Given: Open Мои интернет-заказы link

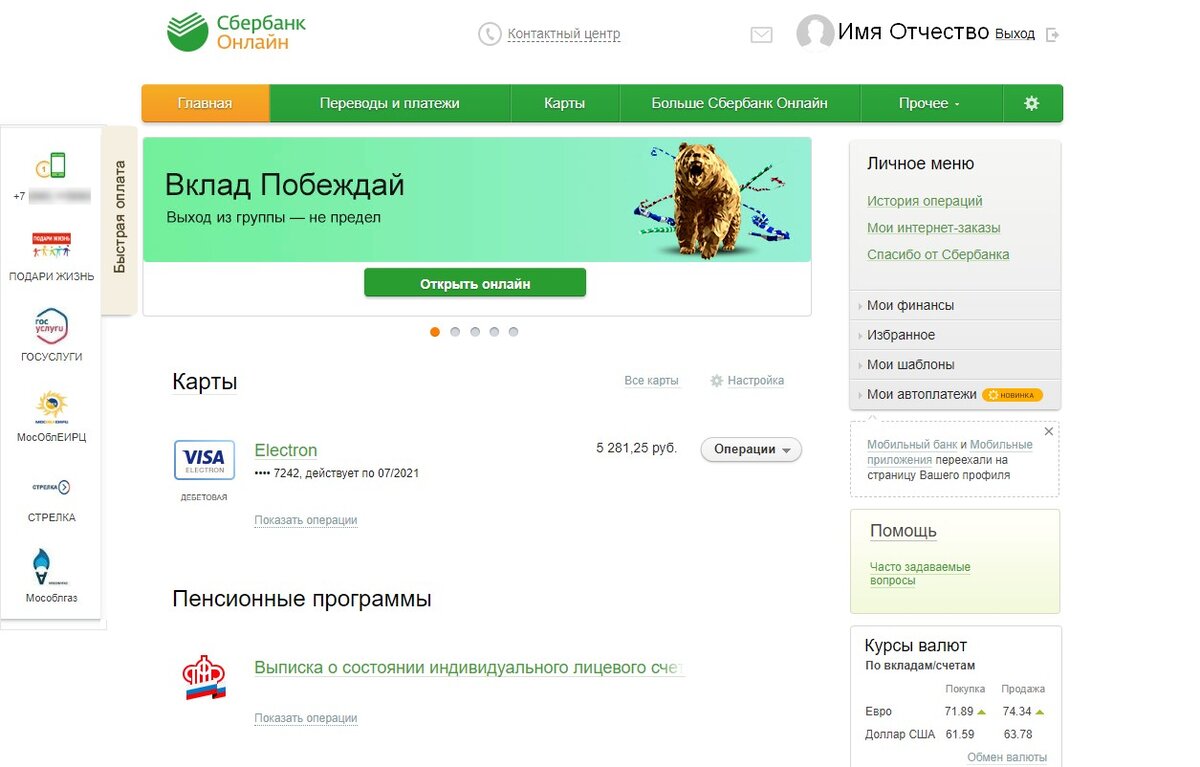Looking at the screenshot, I should (x=934, y=228).
